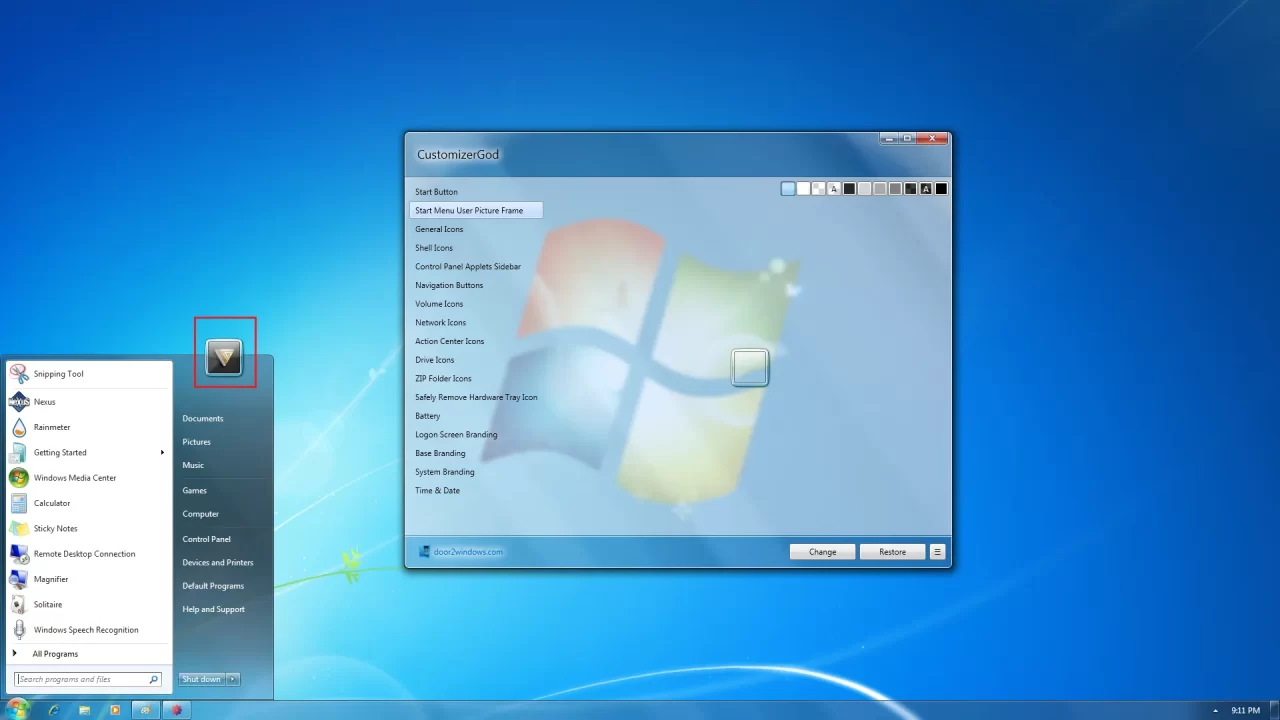This screenshot has height=720, width=1280.
Task: Open Solitaire game
Action: click(88, 604)
